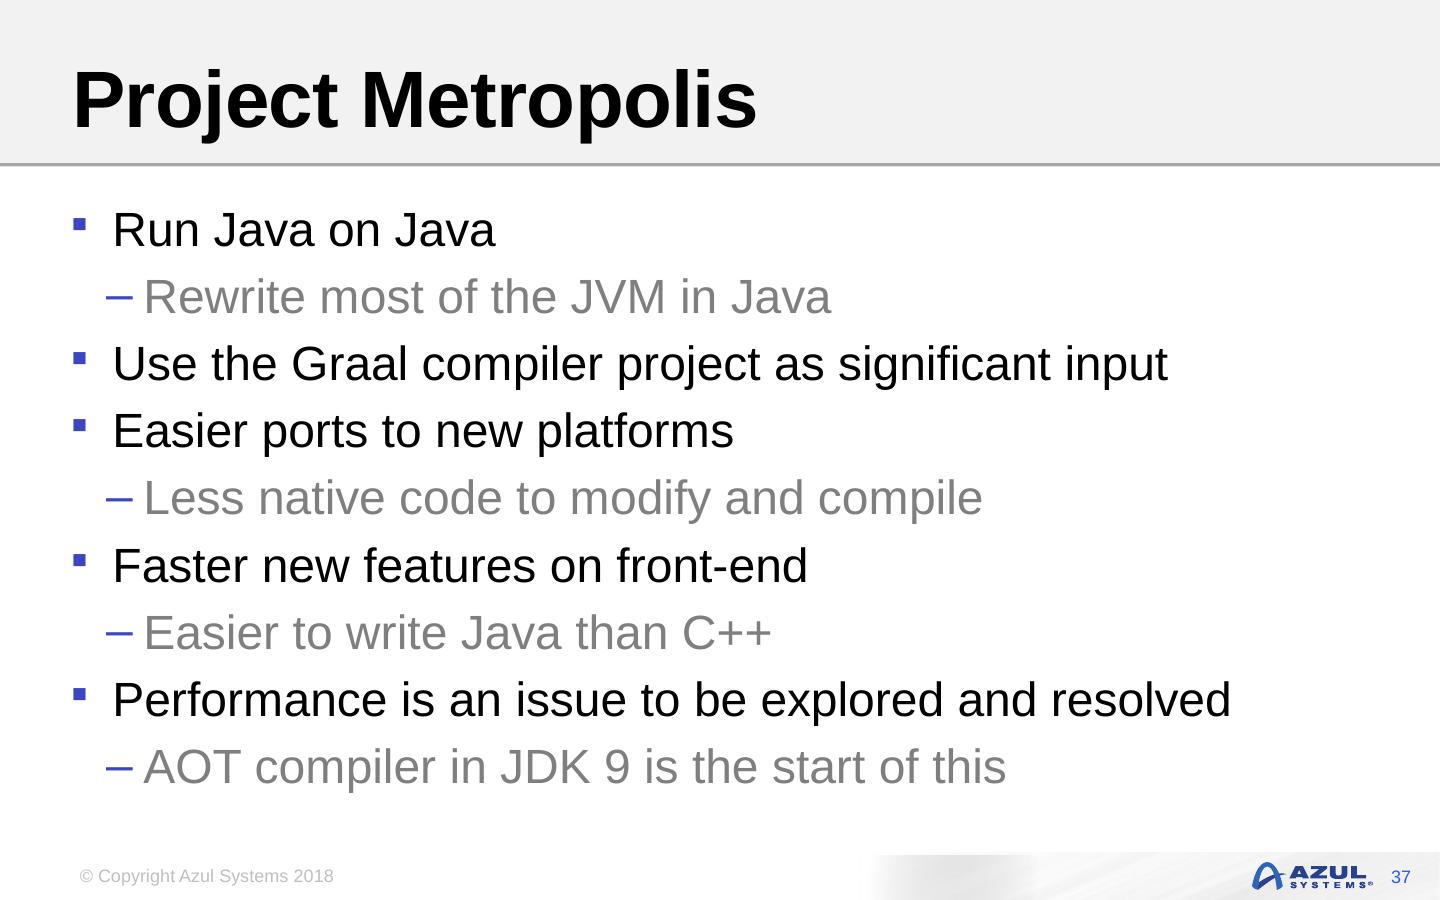The width and height of the screenshot is (1440, 900).
Task: Click the Performance is an issue bullet text
Action: 671,700
